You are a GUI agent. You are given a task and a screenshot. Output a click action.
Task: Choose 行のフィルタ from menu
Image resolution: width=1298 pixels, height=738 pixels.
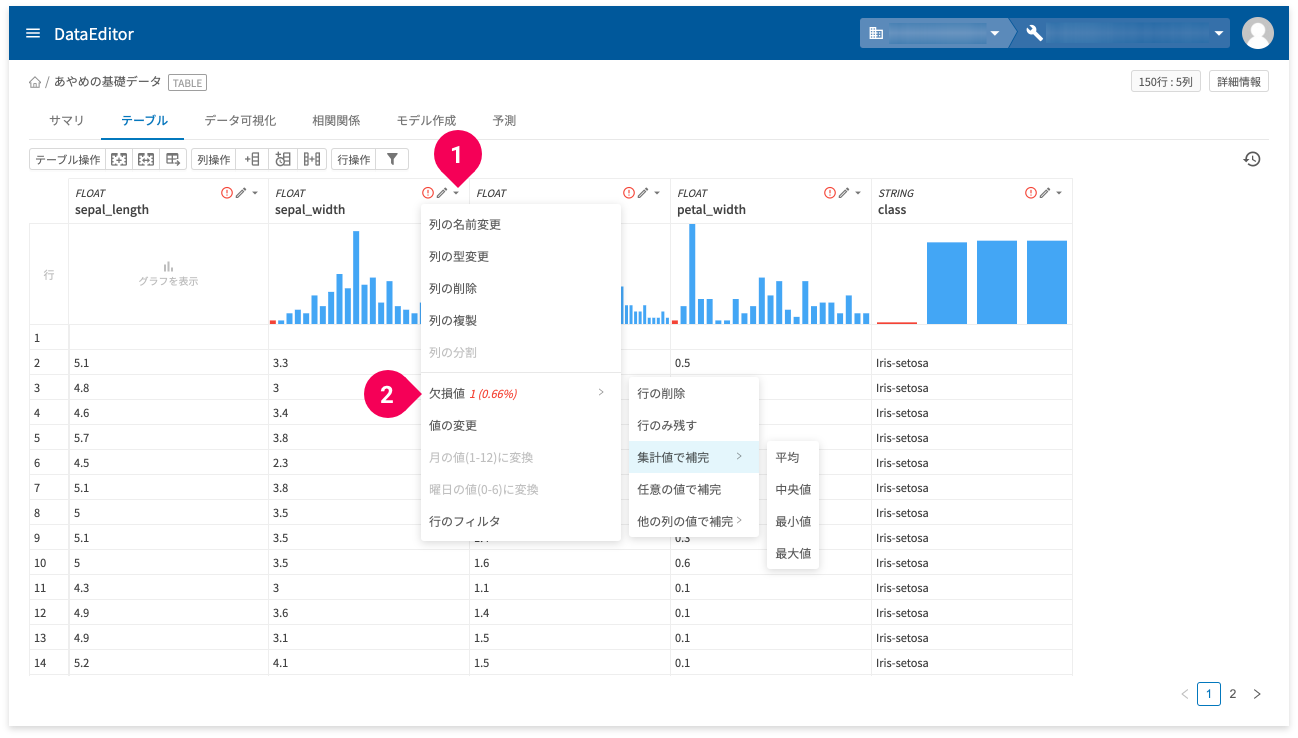(x=520, y=521)
